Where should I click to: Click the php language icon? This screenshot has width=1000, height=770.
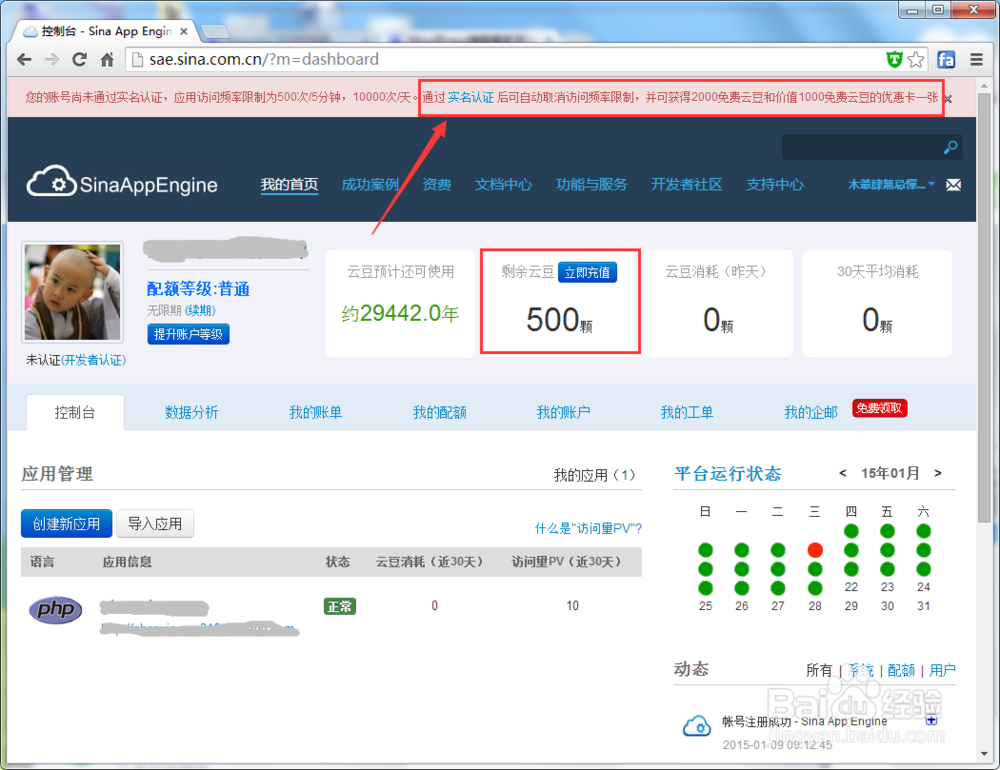[55, 610]
